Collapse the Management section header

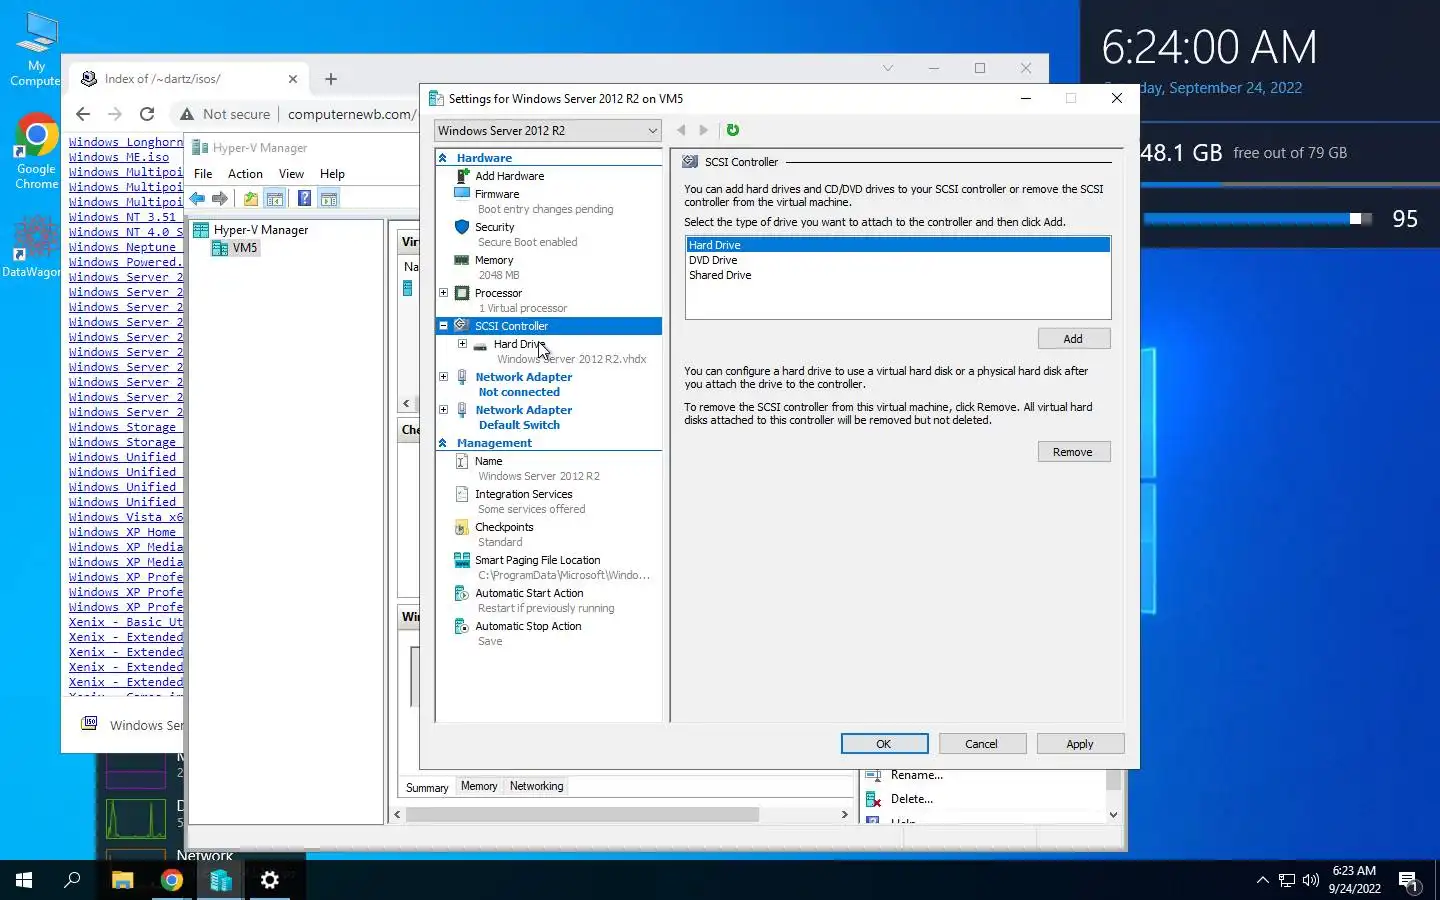click(443, 443)
